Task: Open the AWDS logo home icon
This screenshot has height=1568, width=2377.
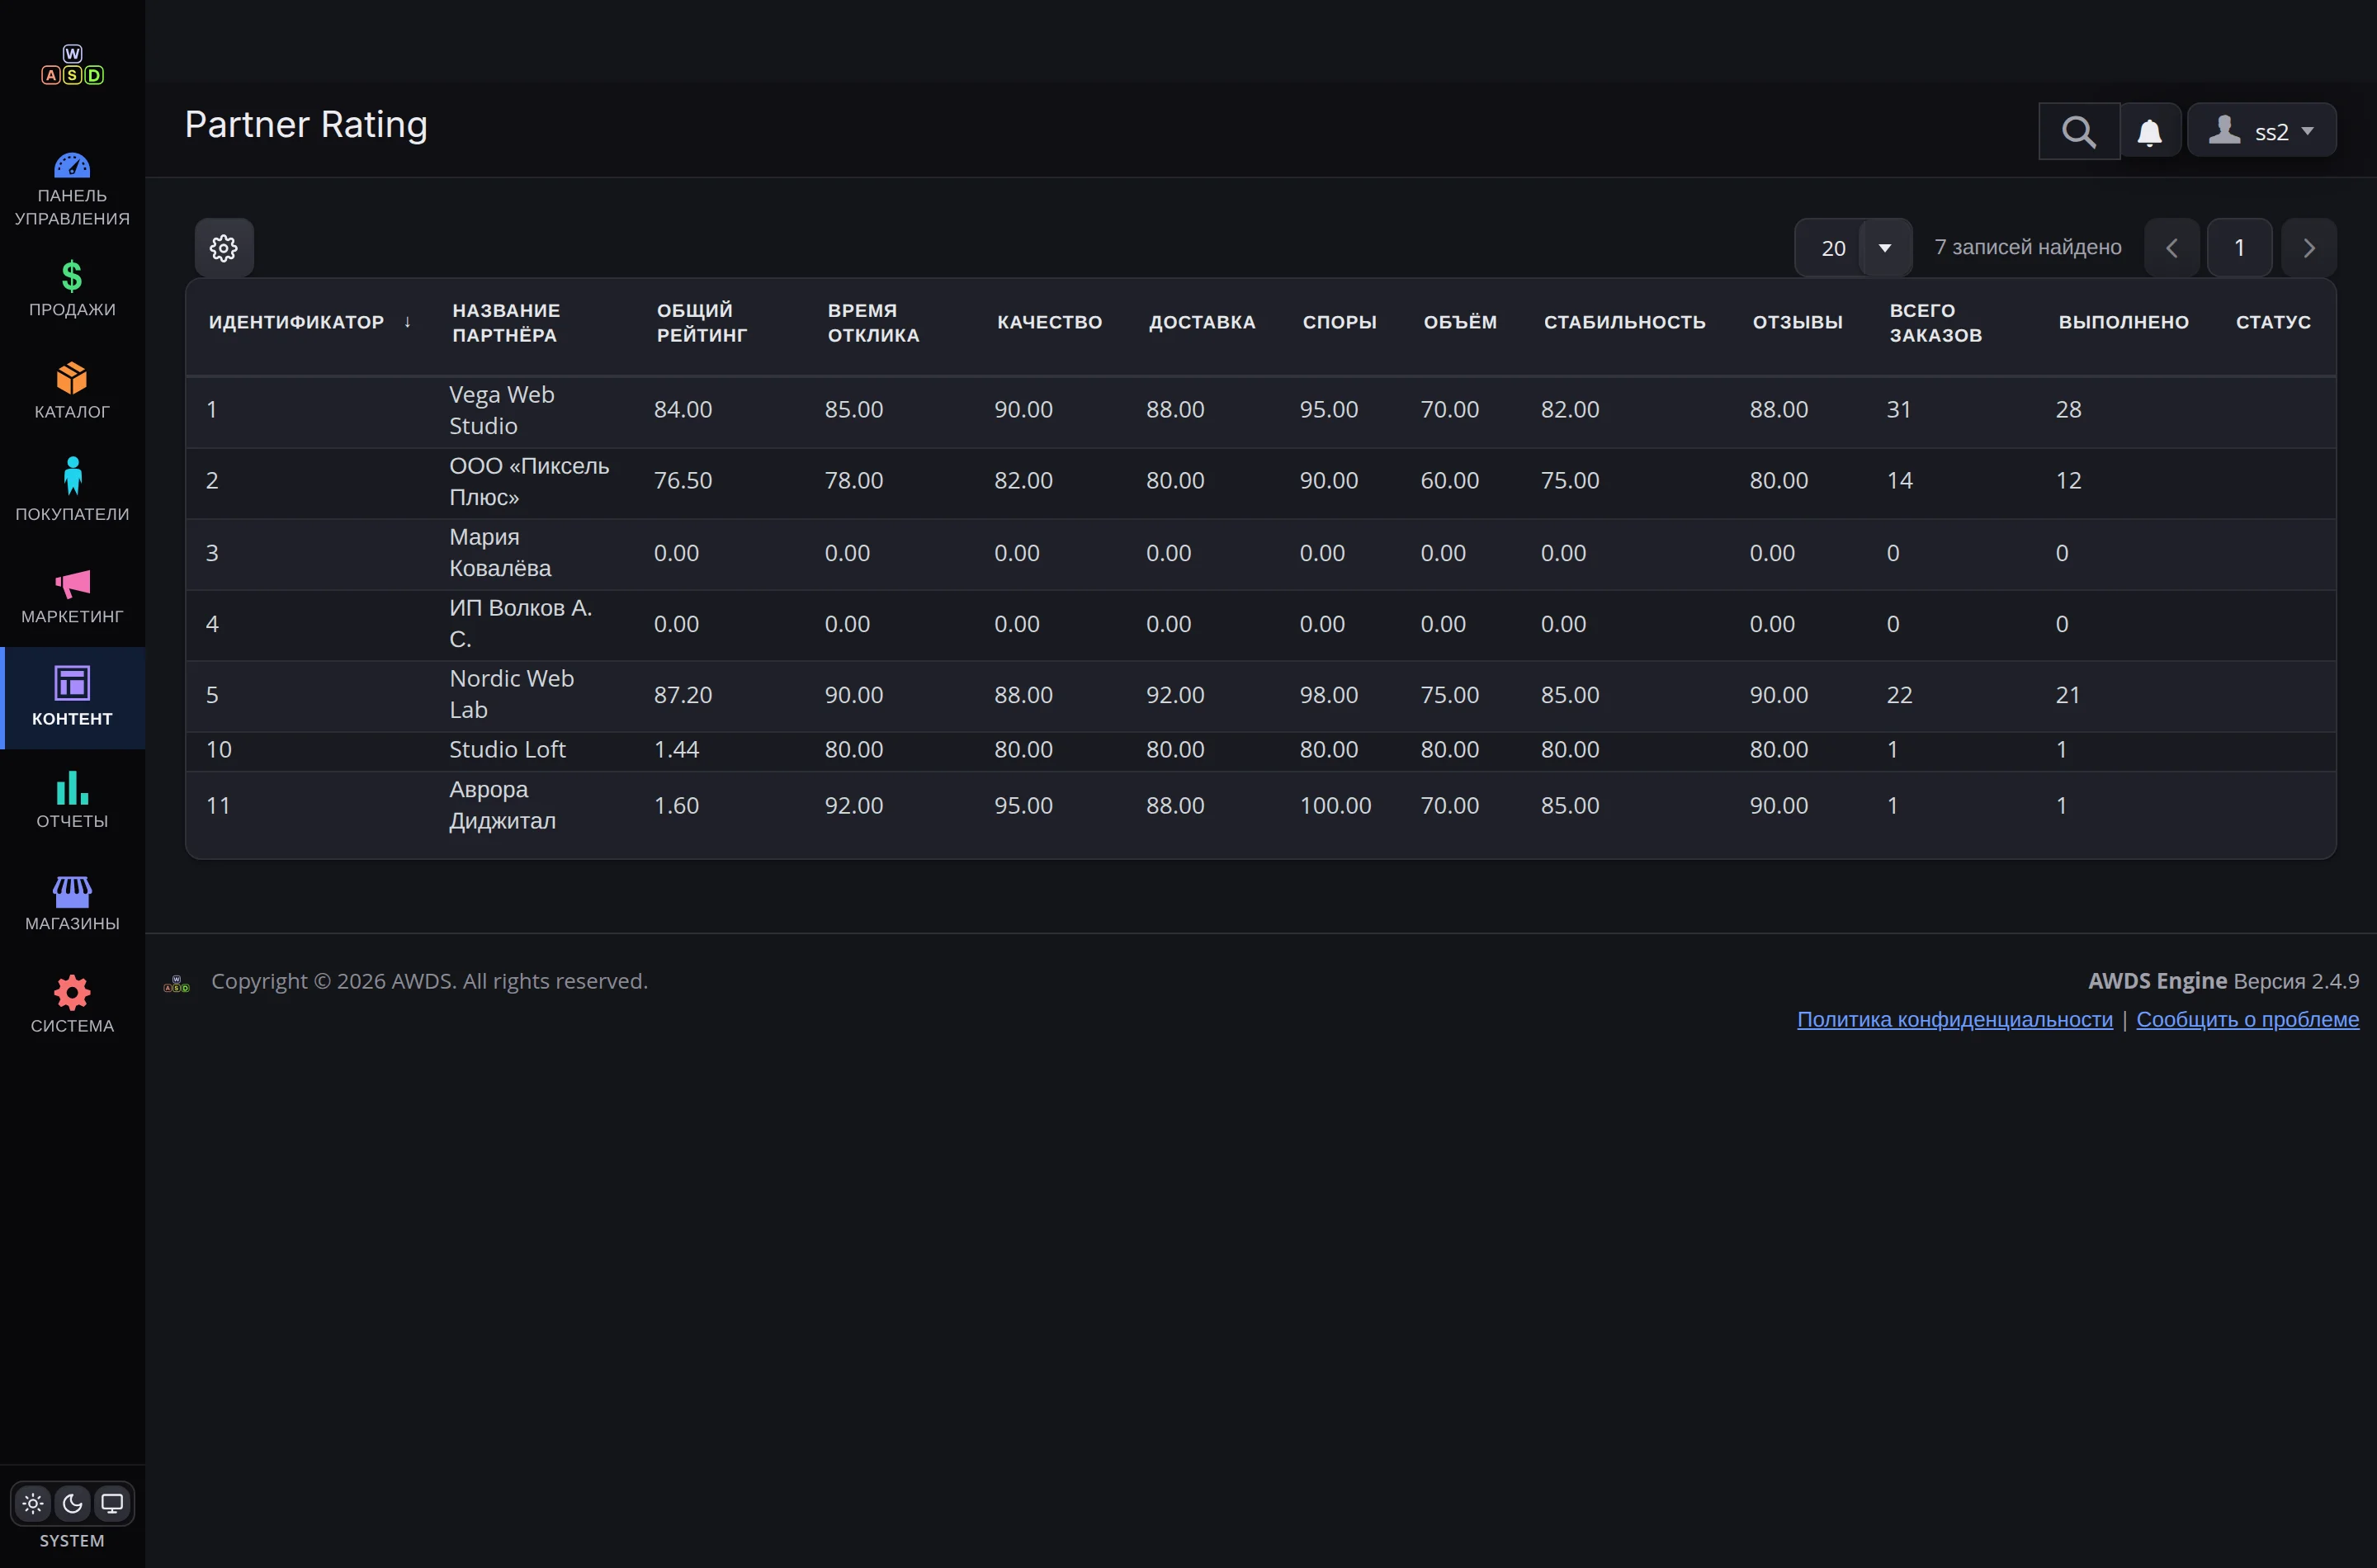Action: (x=72, y=65)
